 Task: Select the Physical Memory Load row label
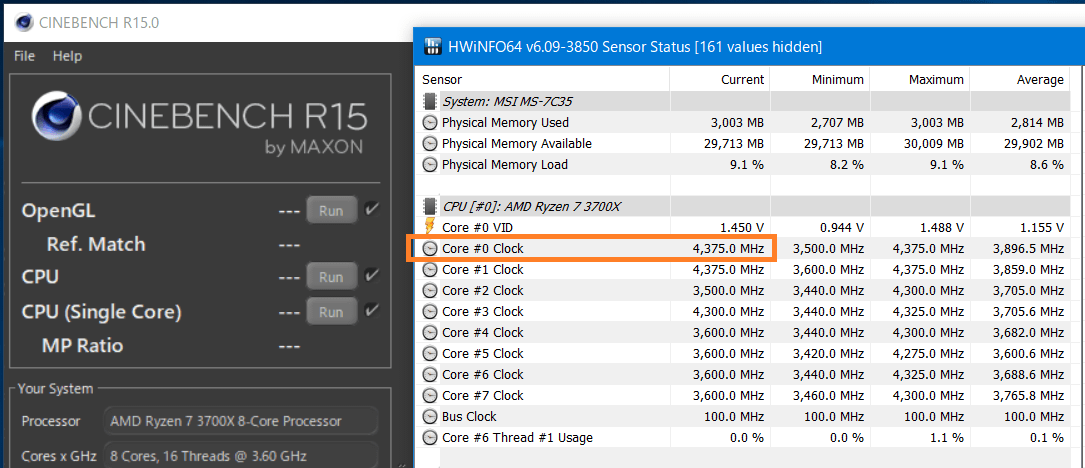[504, 165]
